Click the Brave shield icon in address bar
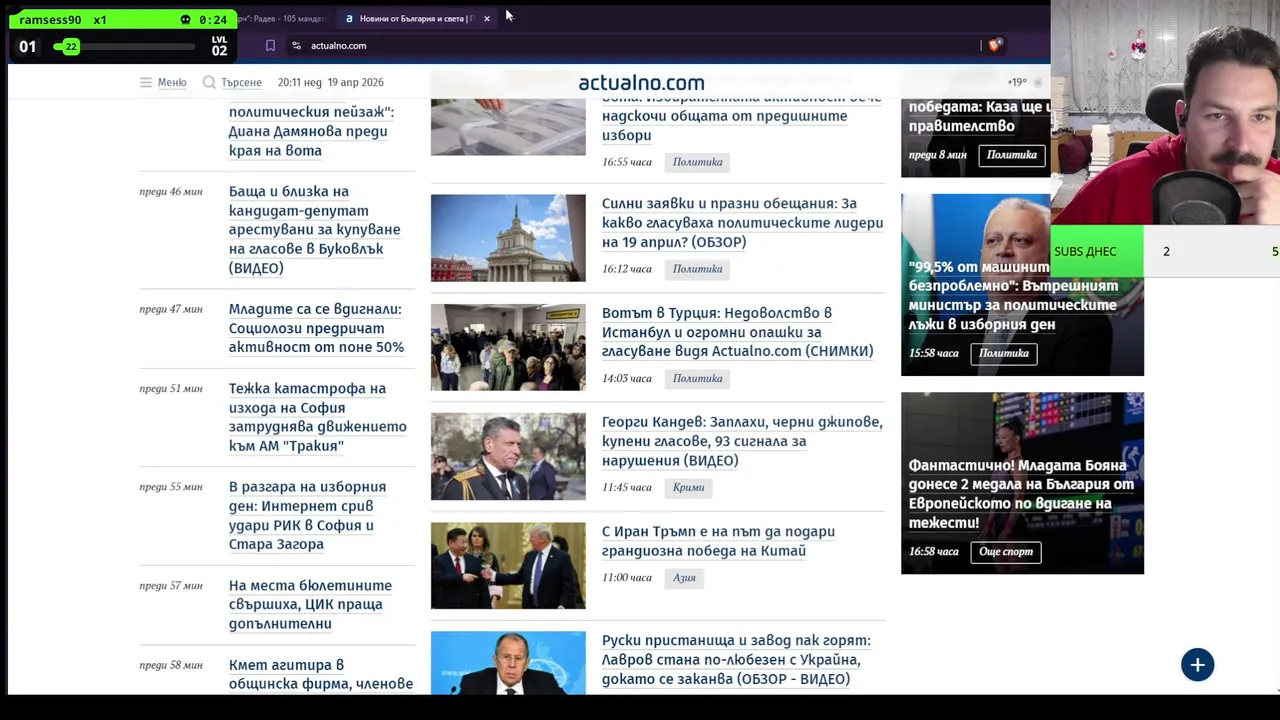The width and height of the screenshot is (1280, 720). [995, 45]
